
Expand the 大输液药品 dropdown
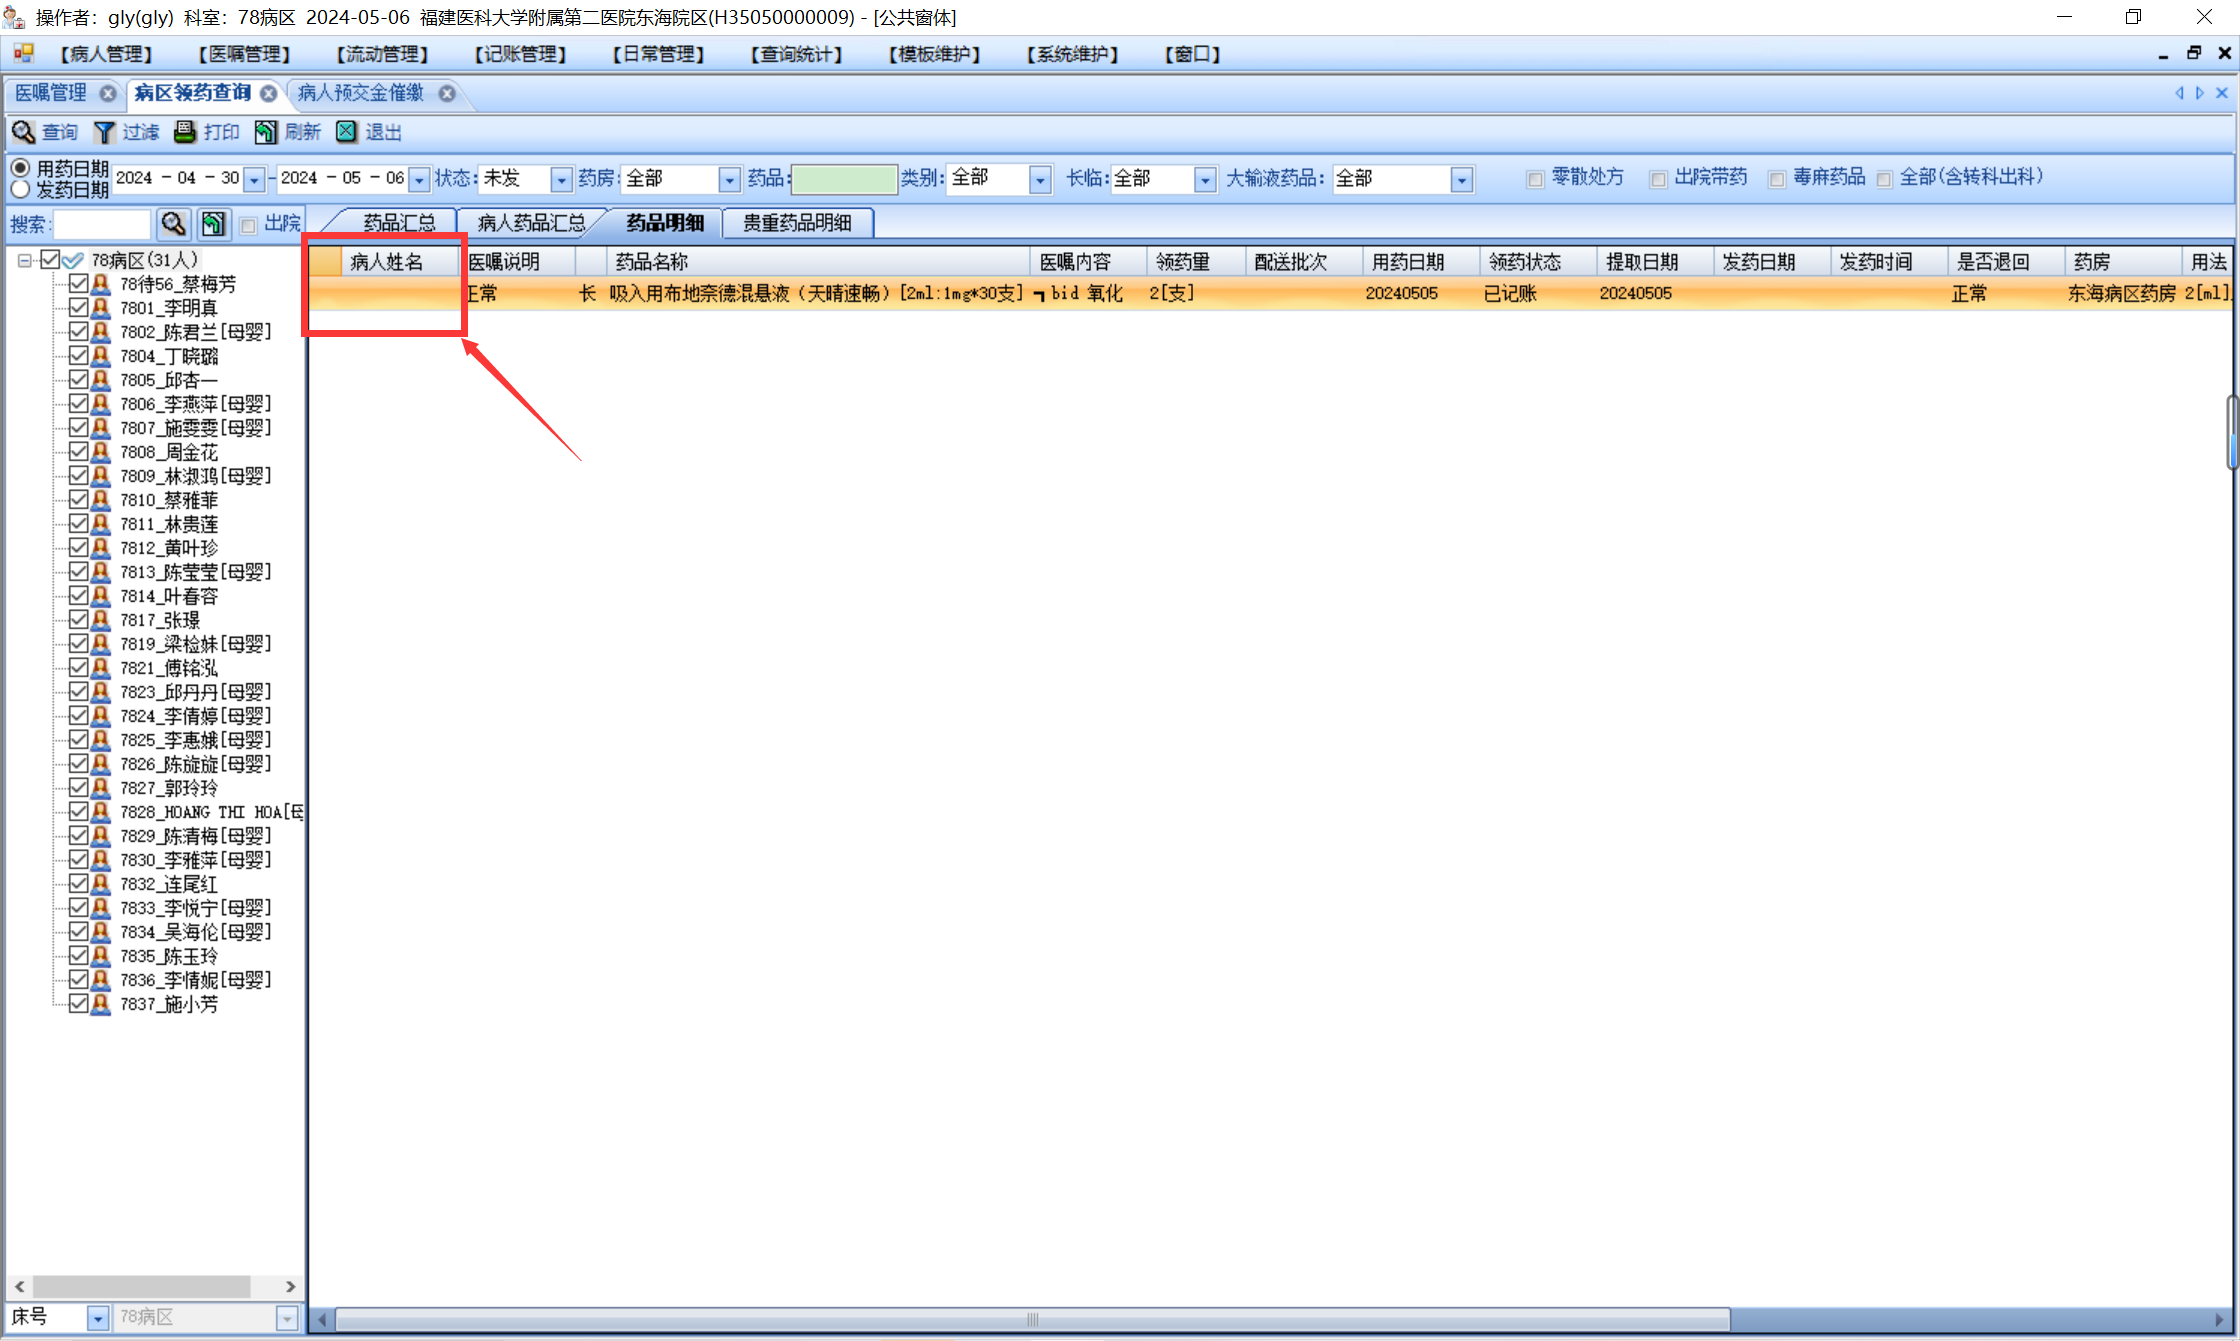point(1462,179)
